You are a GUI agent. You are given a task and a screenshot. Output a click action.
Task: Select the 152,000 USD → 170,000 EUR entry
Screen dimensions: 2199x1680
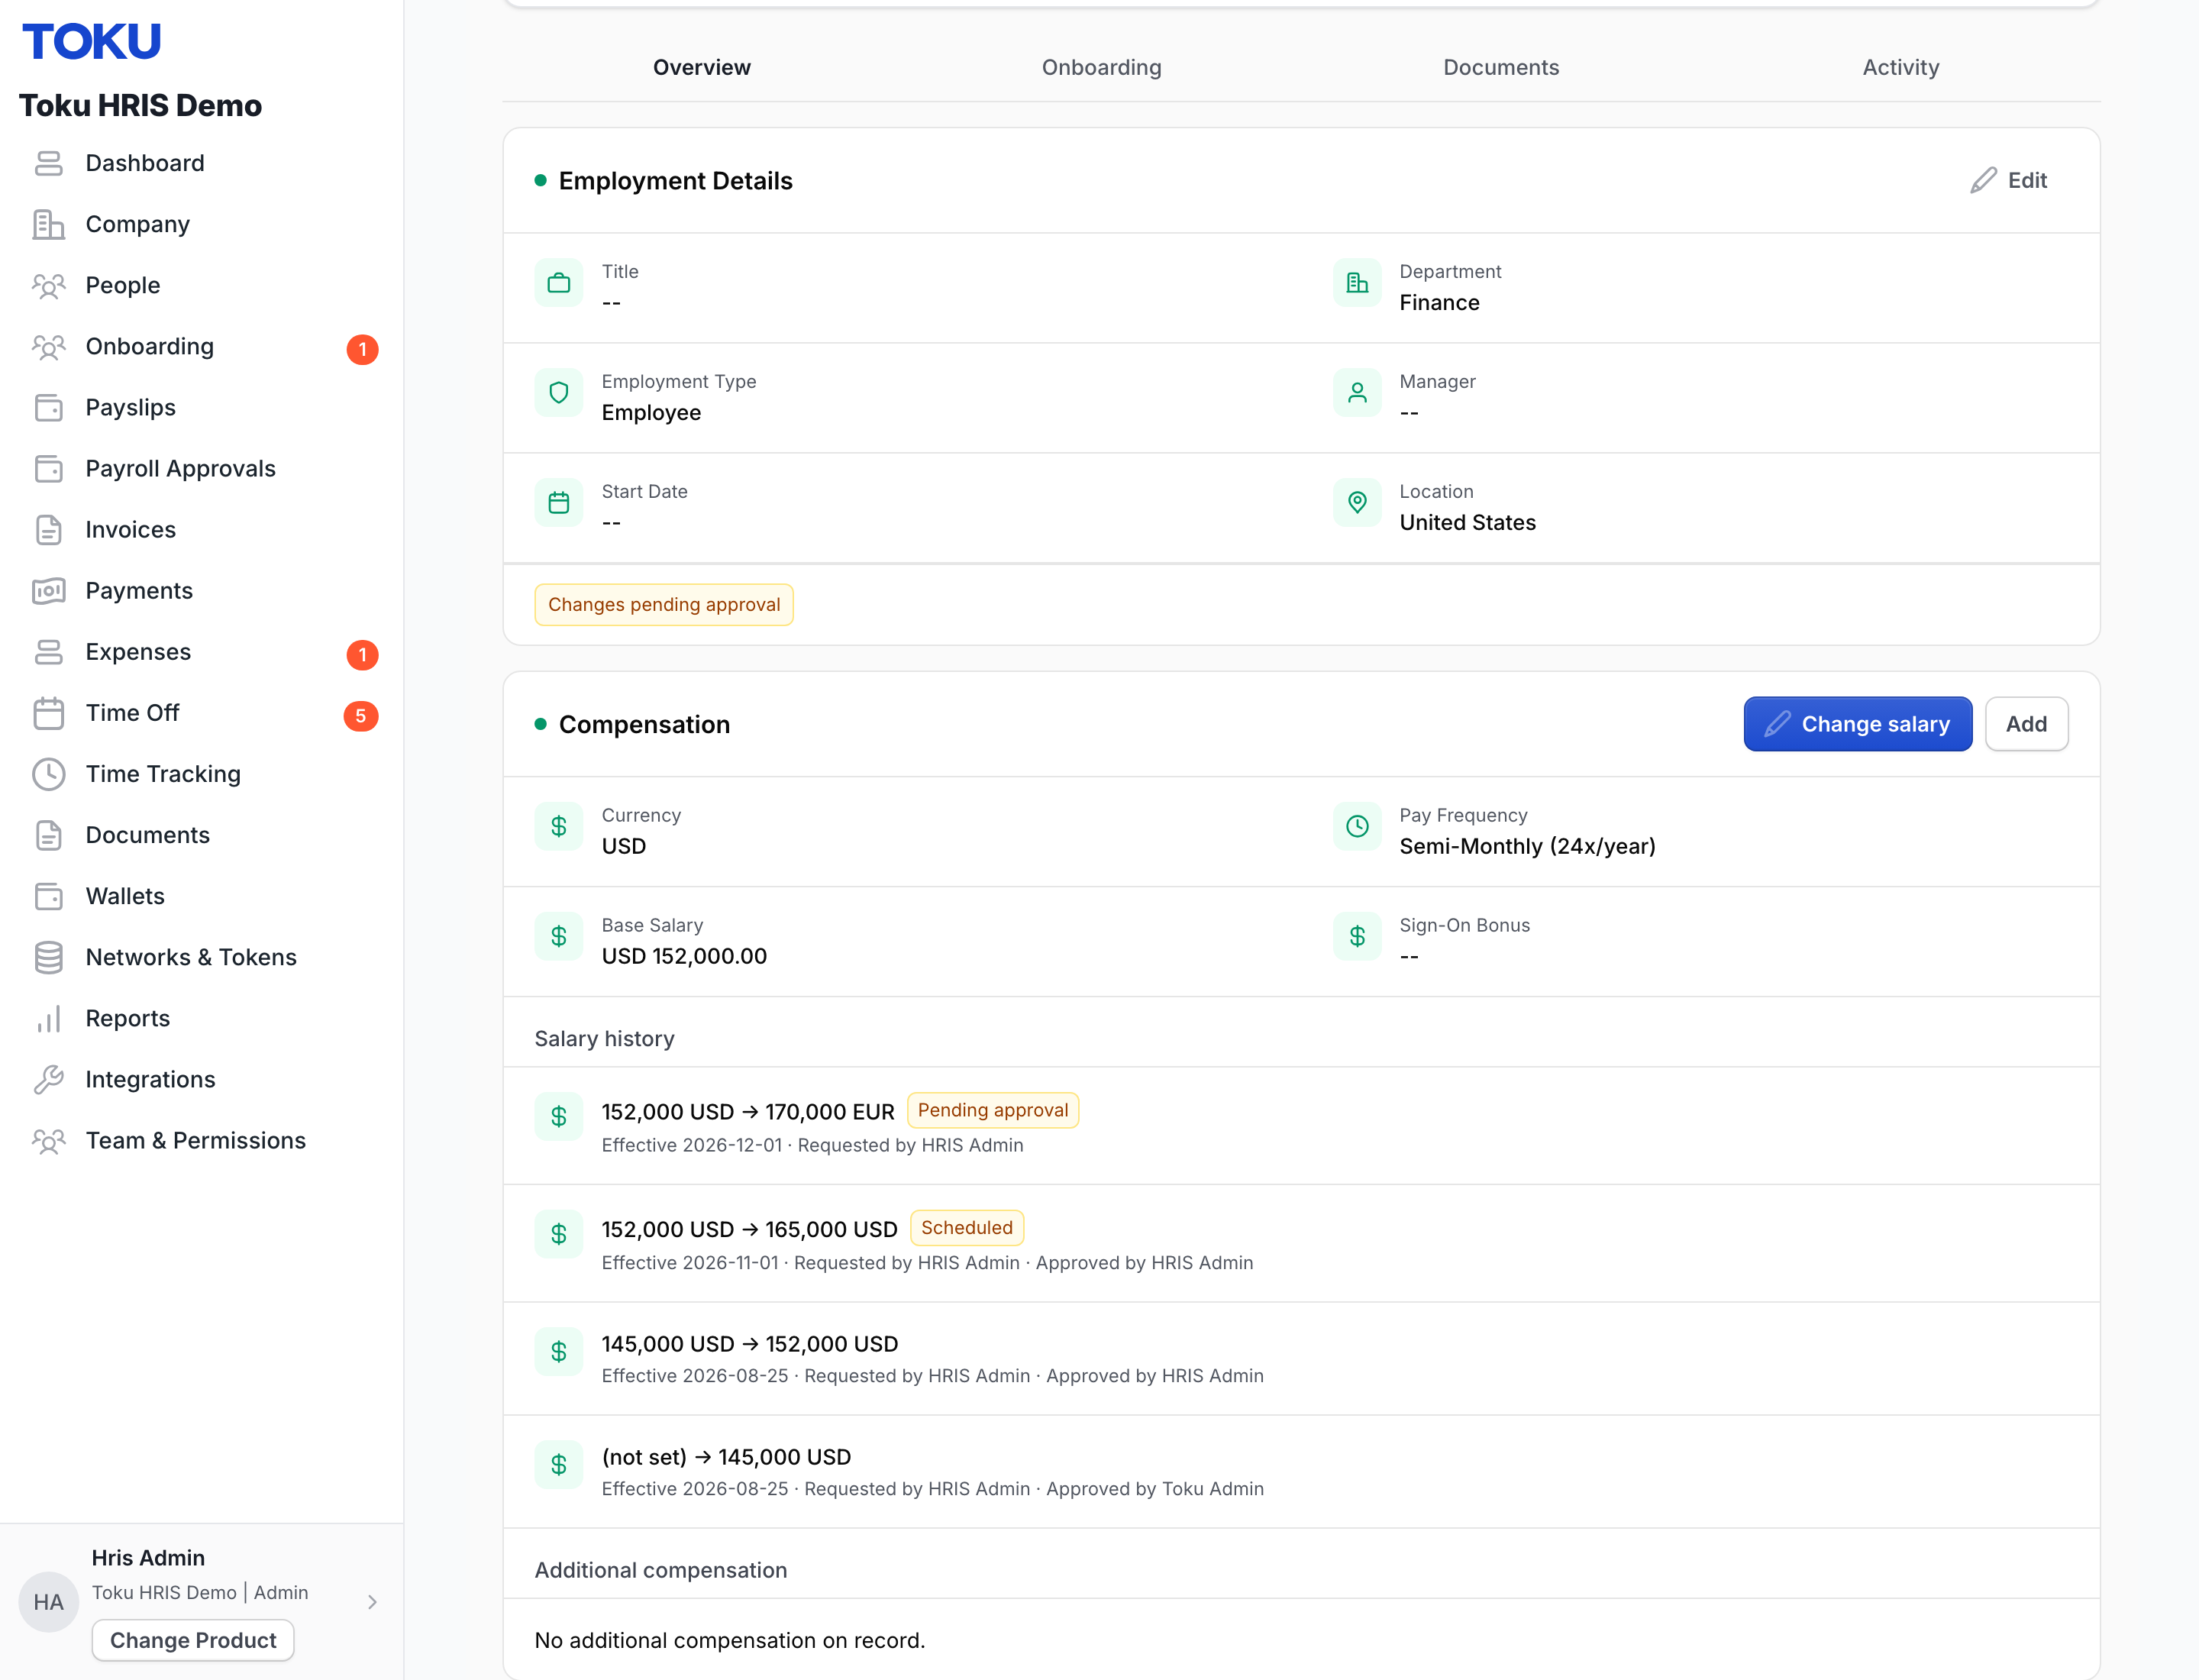1300,1126
